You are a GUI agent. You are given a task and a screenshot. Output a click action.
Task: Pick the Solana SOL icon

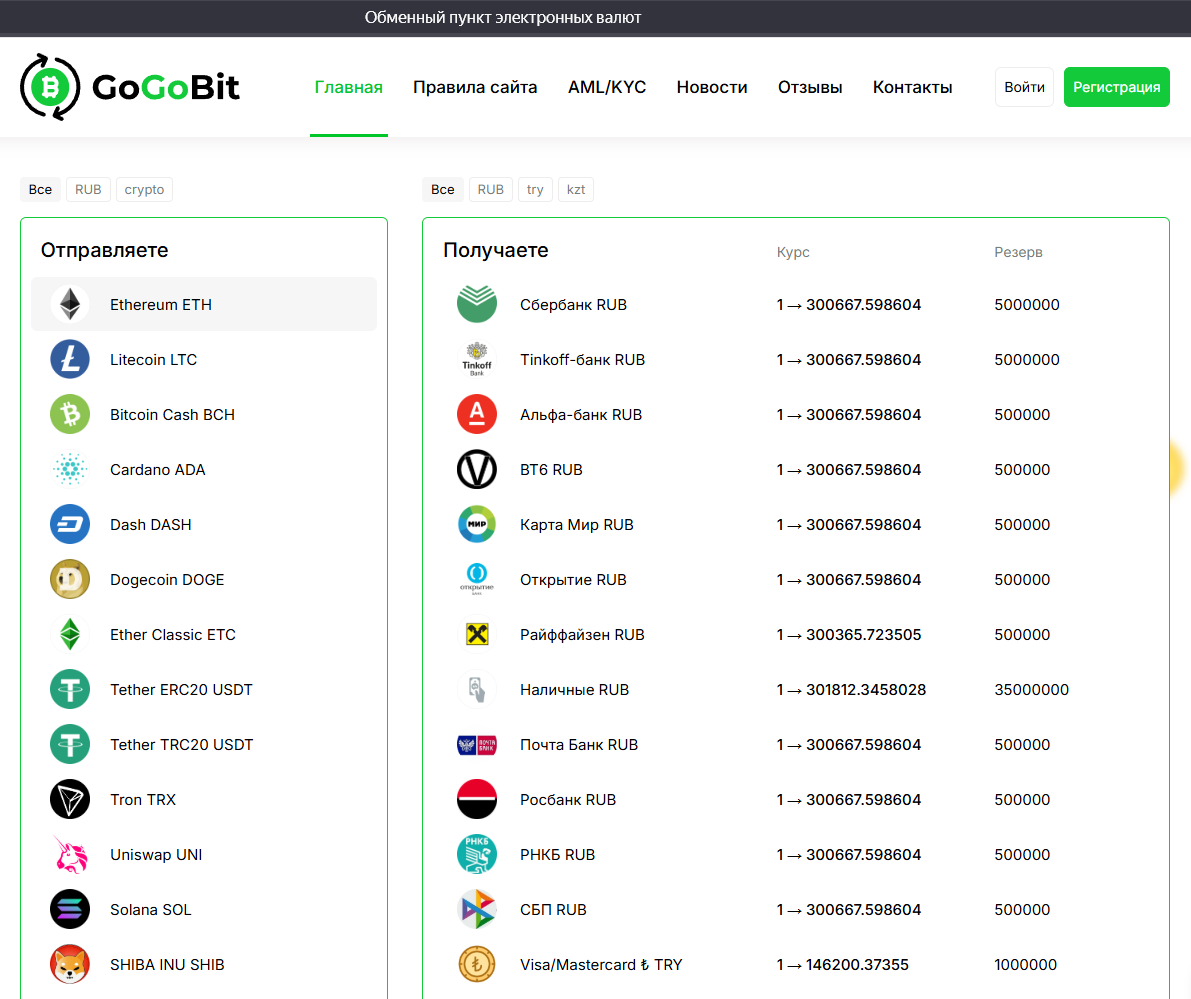[70, 909]
